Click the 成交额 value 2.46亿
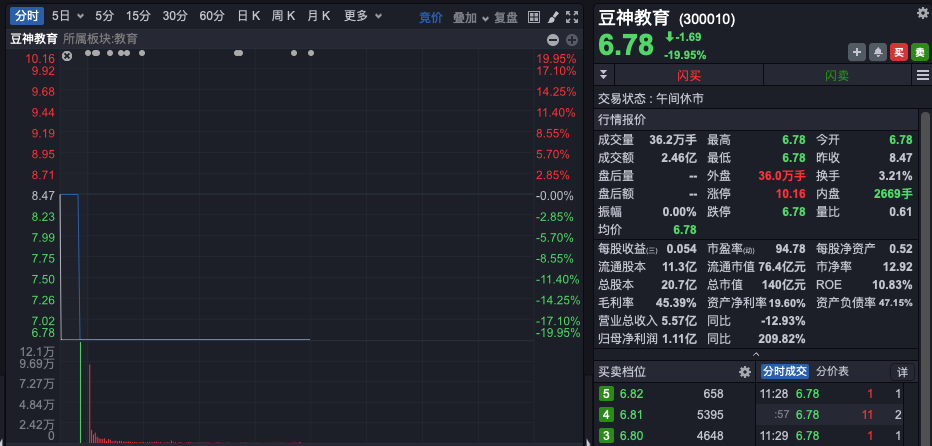This screenshot has height=446, width=932. point(679,158)
